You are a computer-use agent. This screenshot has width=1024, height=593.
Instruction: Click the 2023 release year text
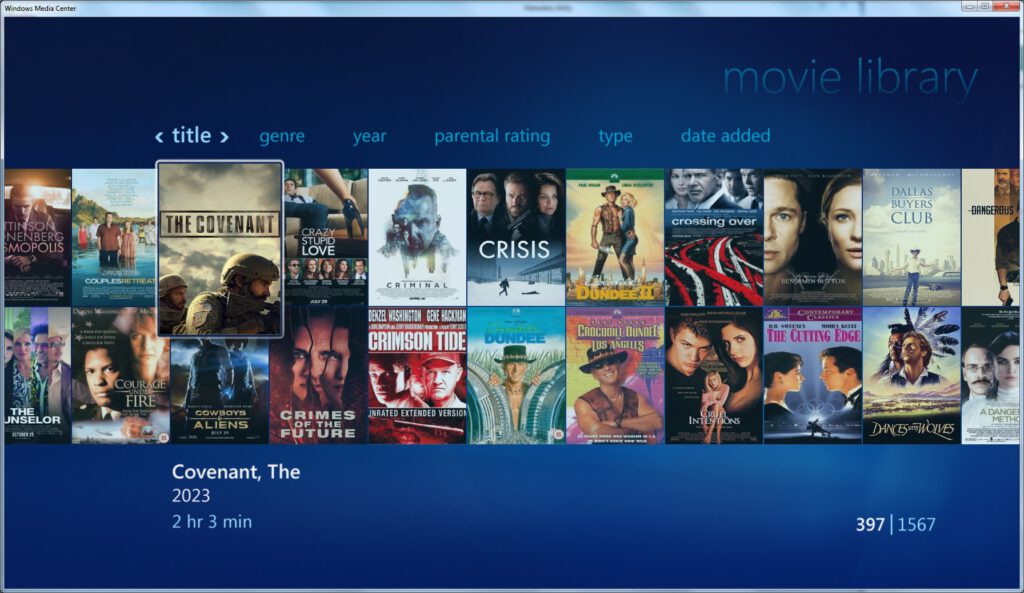pos(191,496)
